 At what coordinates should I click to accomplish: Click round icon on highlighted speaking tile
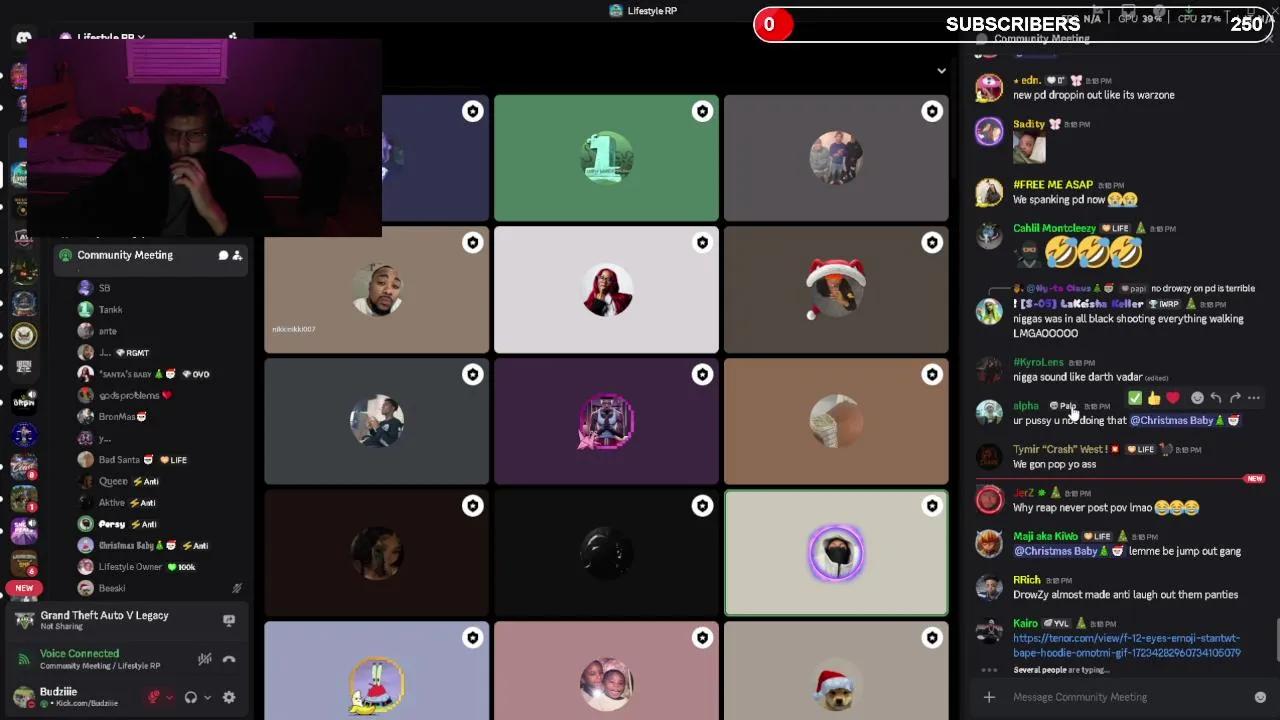pos(932,506)
